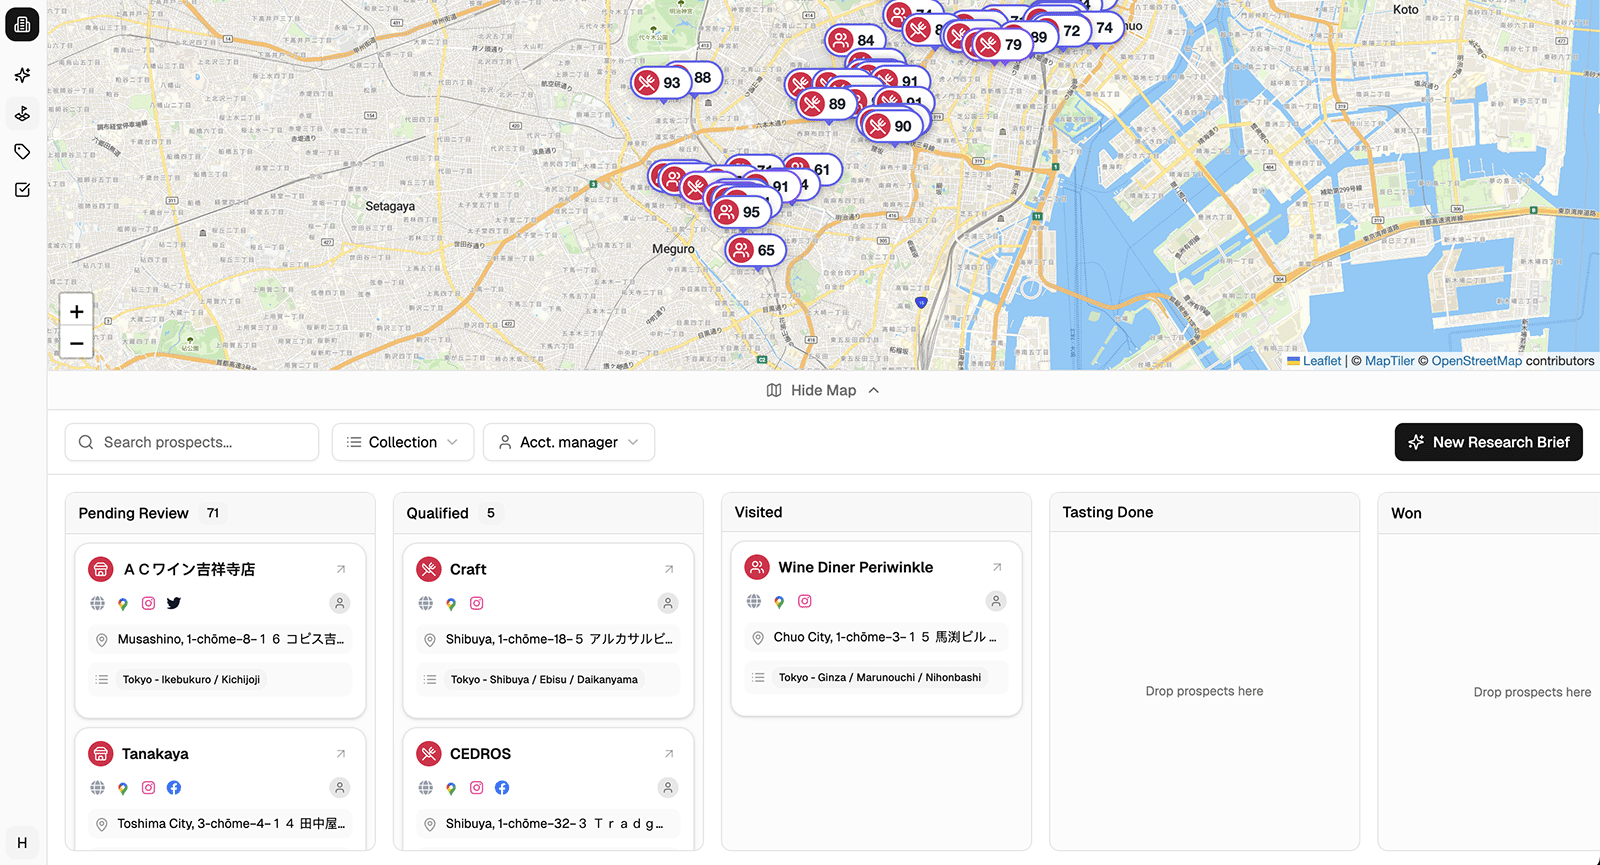Select the Pending Review column header
The height and width of the screenshot is (865, 1600).
[134, 513]
